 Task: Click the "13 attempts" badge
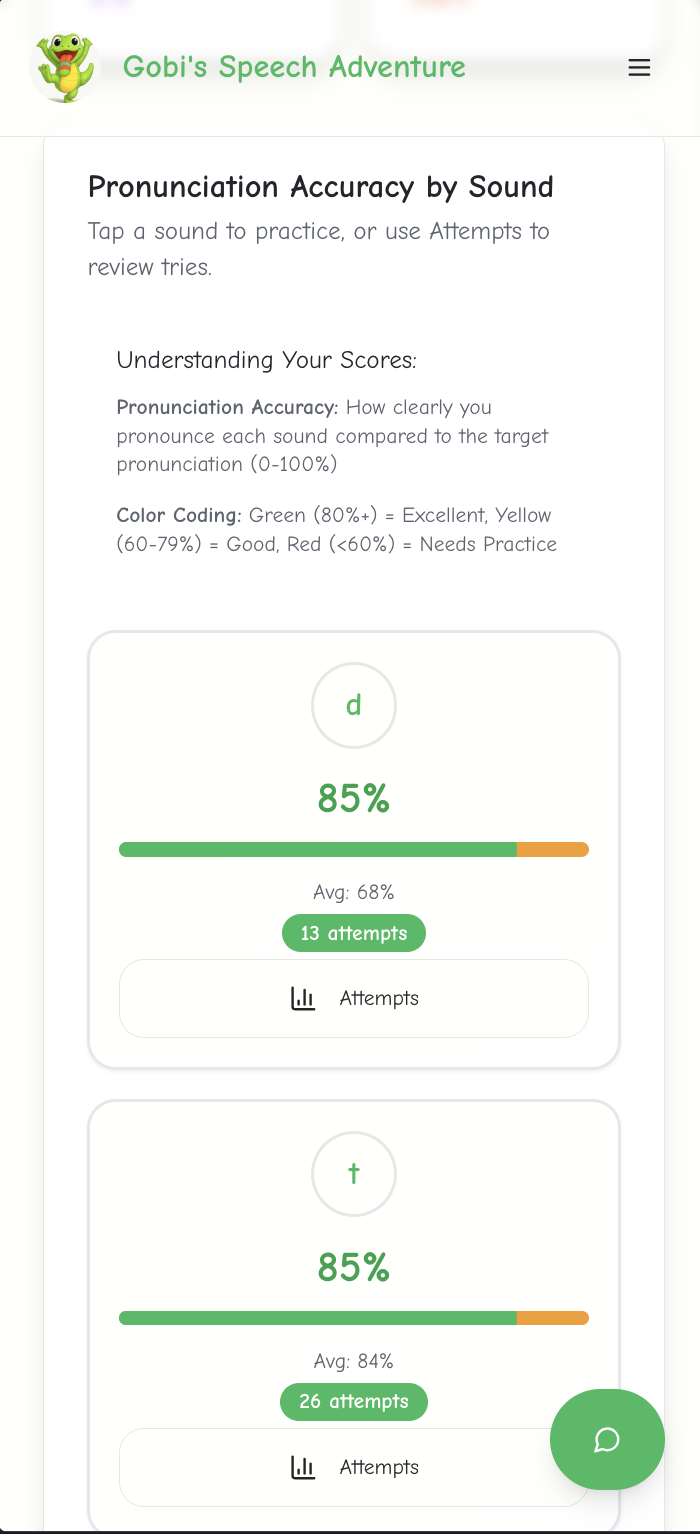tap(354, 933)
